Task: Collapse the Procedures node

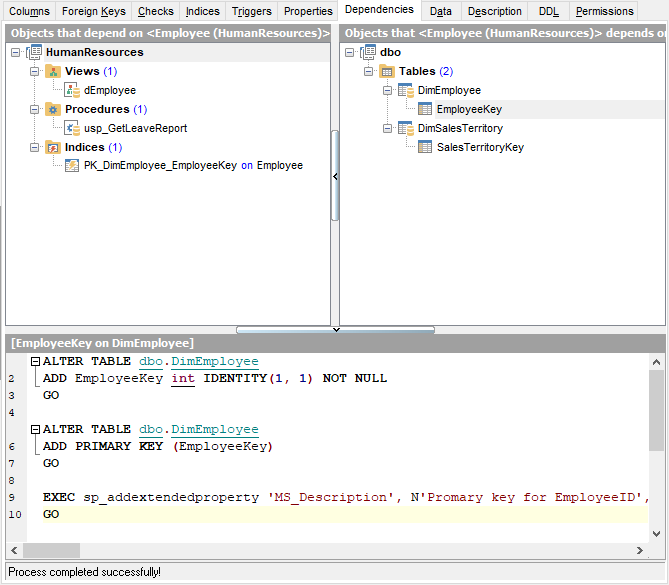Action: 34,109
